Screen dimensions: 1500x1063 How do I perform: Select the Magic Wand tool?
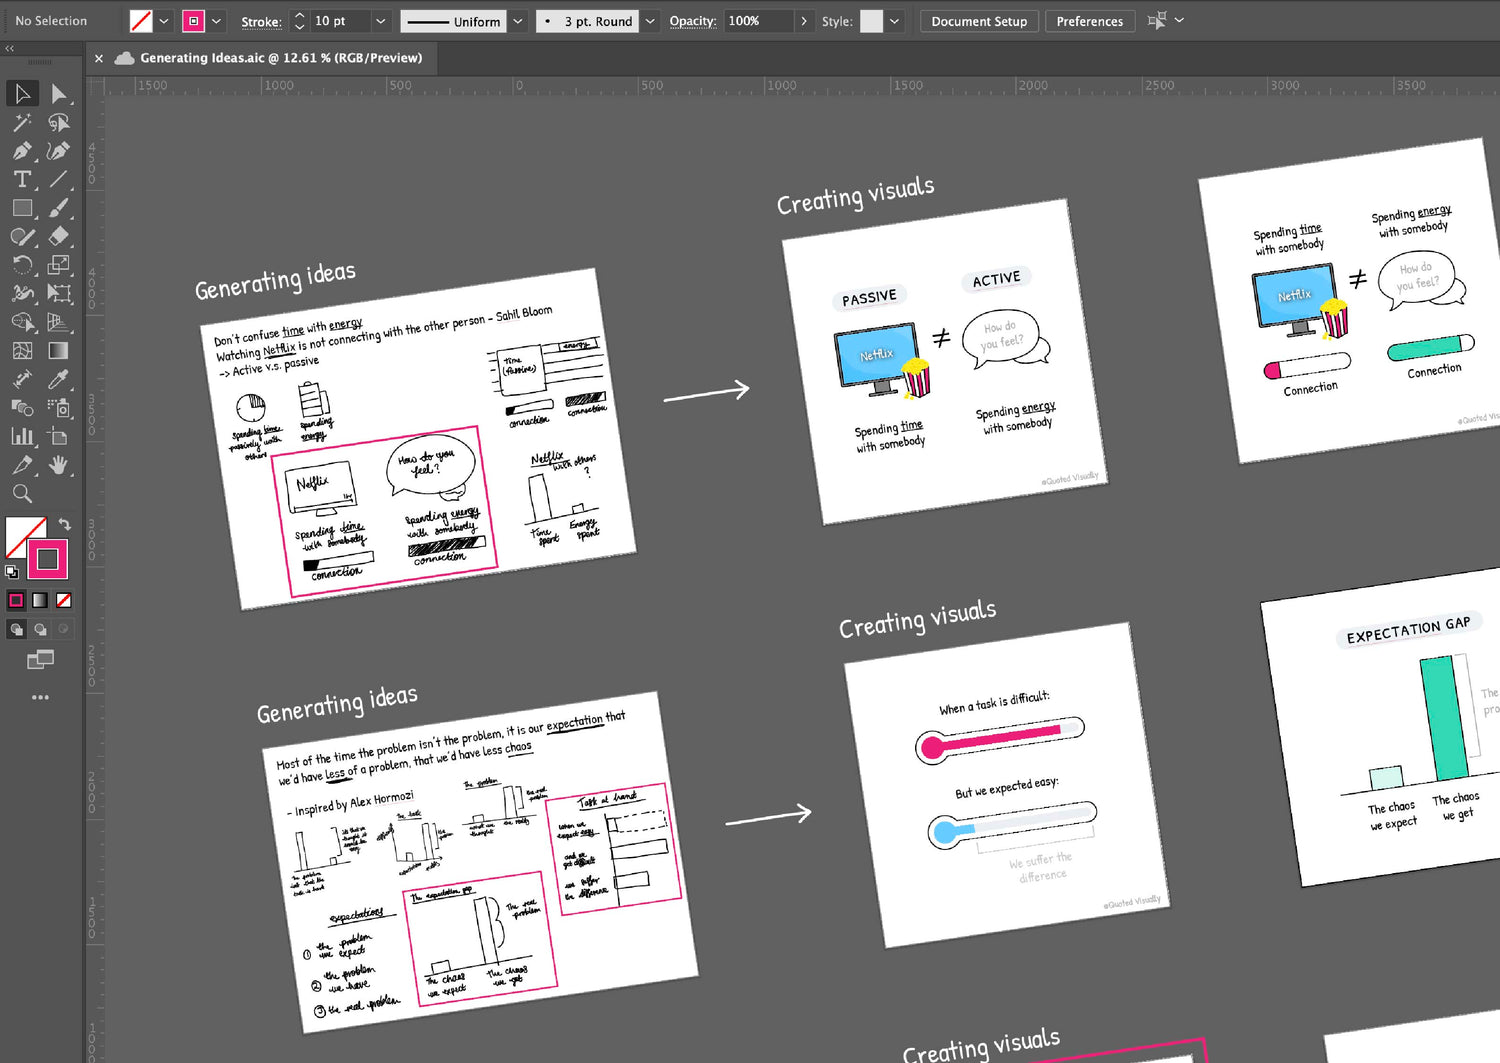coord(22,123)
